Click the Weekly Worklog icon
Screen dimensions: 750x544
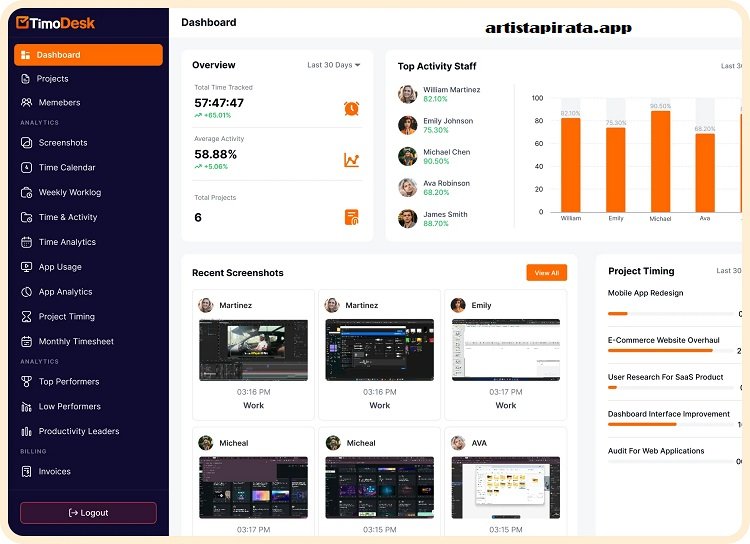tap(26, 192)
